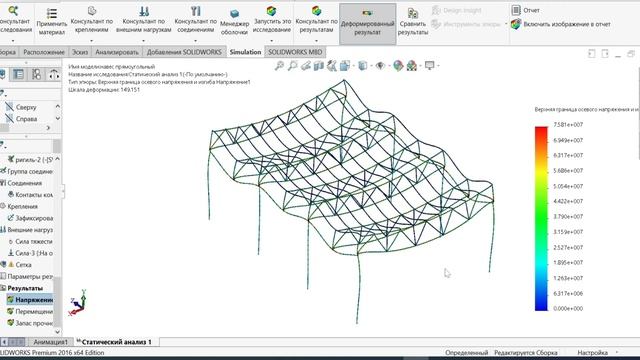The height and width of the screenshot is (360, 640).
Task: Expand Консультант по соединениям dropdown arrow
Action: (195, 40)
